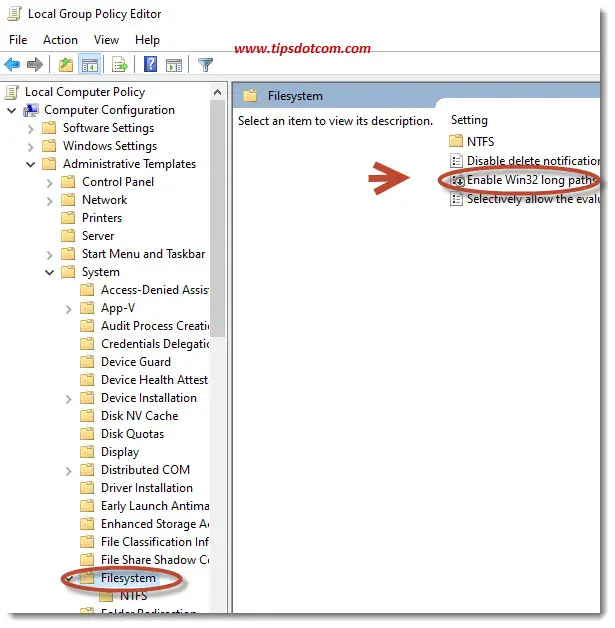This screenshot has height=628, width=615.
Task: Click the Display folder icon in tree
Action: click(x=87, y=453)
